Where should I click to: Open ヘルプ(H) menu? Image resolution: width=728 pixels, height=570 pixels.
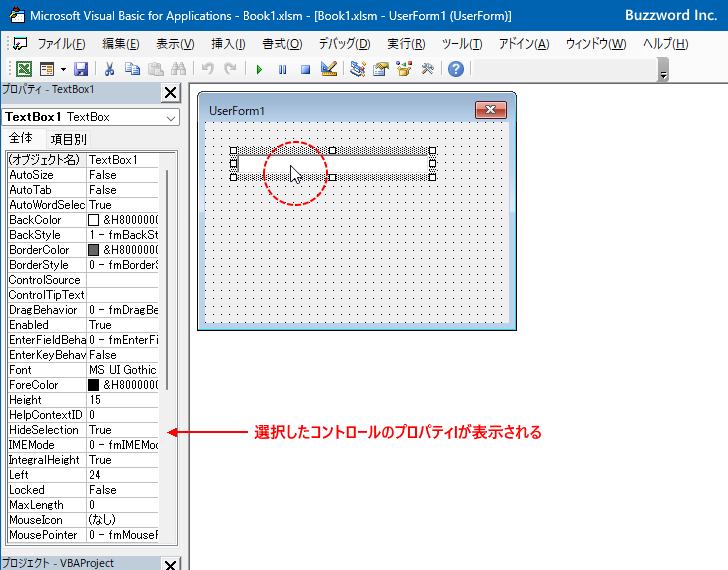pos(665,44)
